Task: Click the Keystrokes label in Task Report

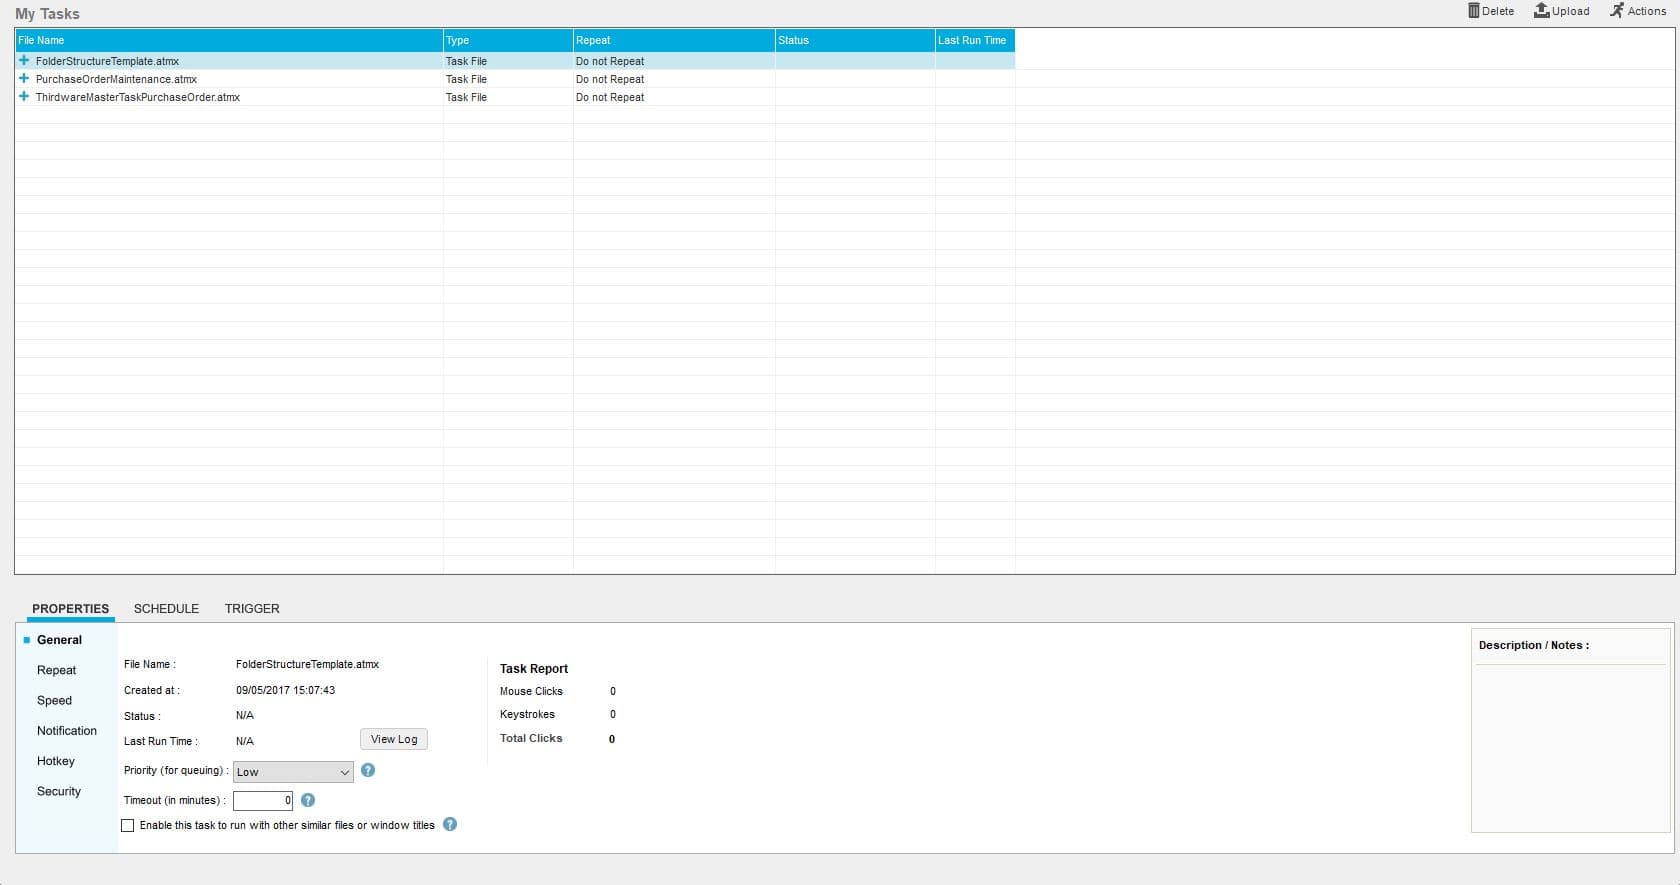Action: click(x=527, y=714)
